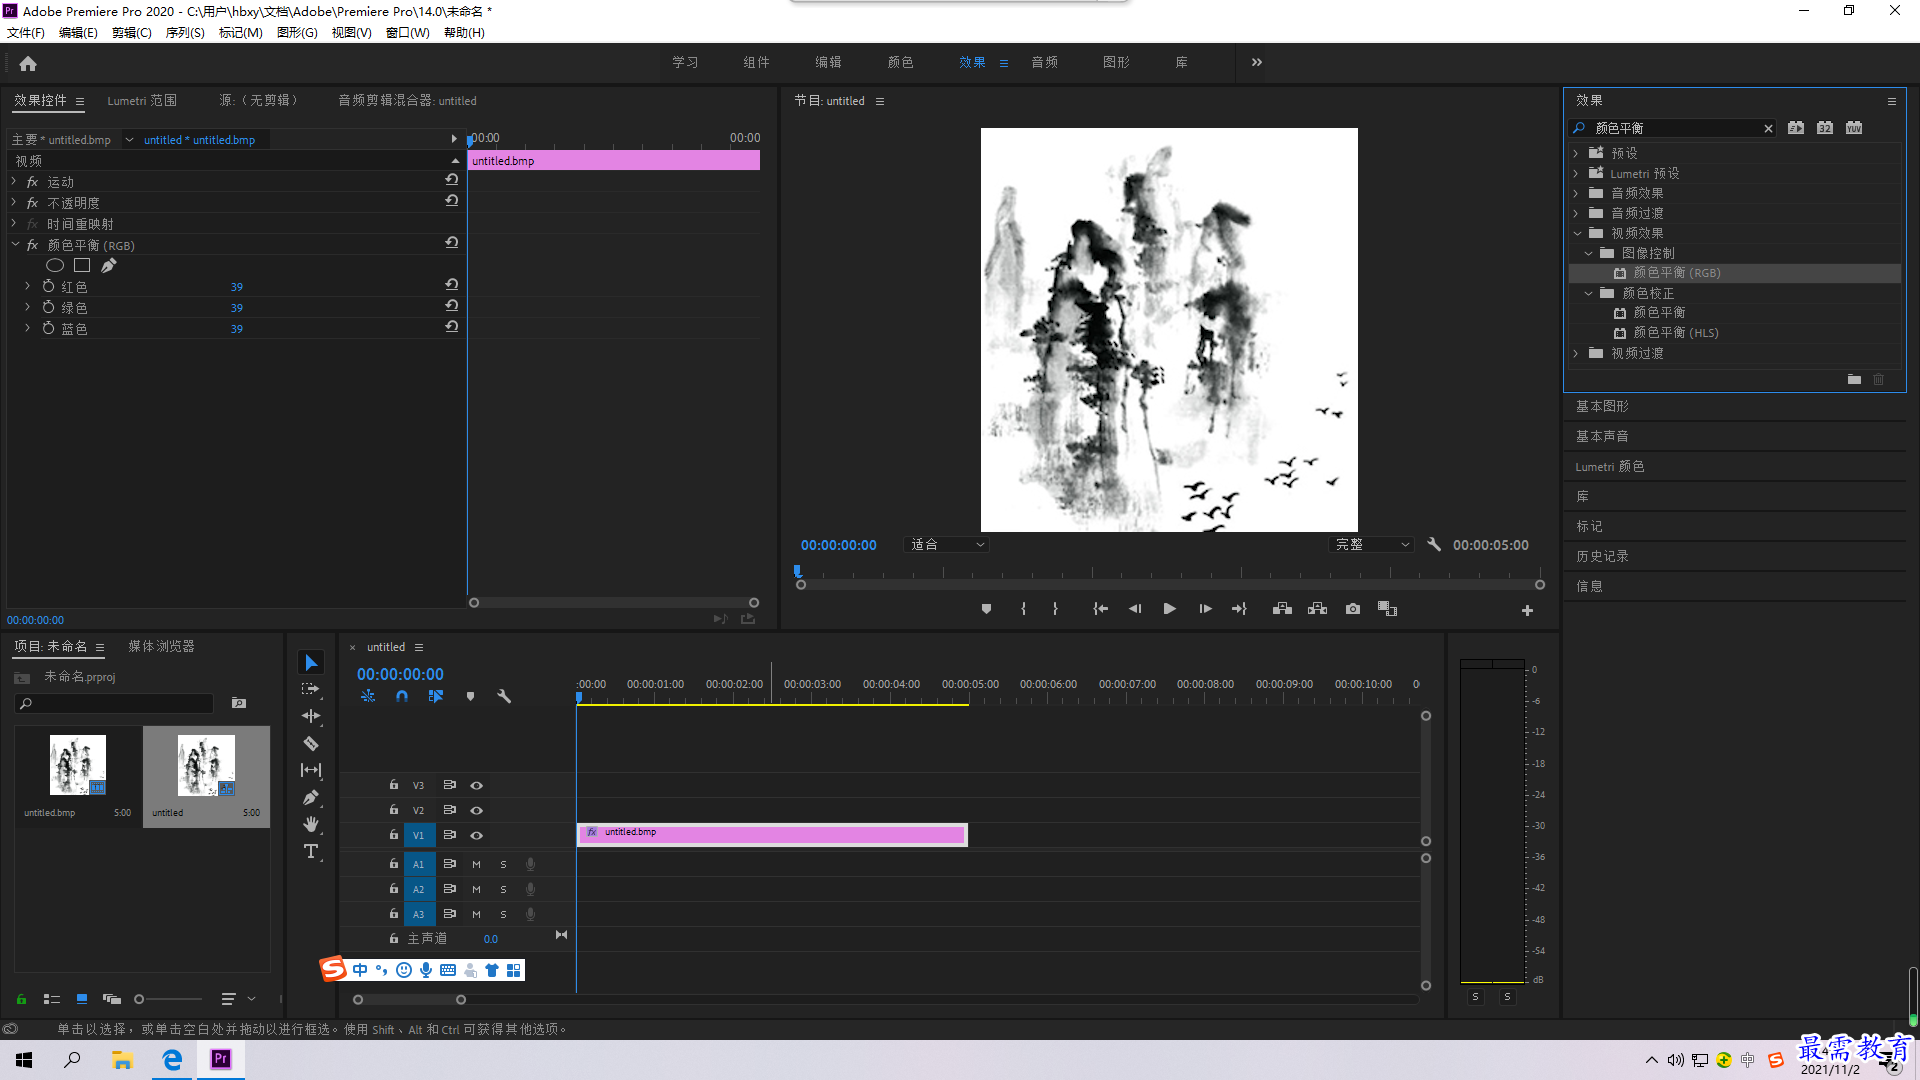Select the Ripple Edit tool
The image size is (1920, 1080).
click(x=311, y=716)
